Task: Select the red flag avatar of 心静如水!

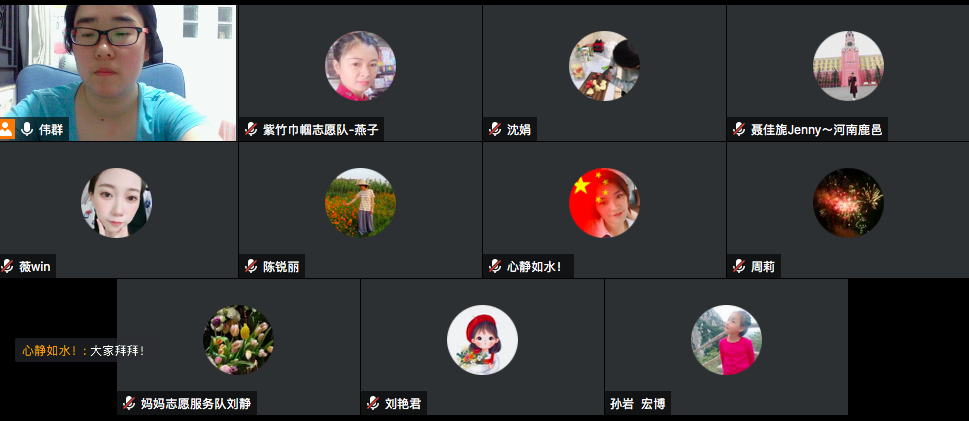Action: [604, 203]
